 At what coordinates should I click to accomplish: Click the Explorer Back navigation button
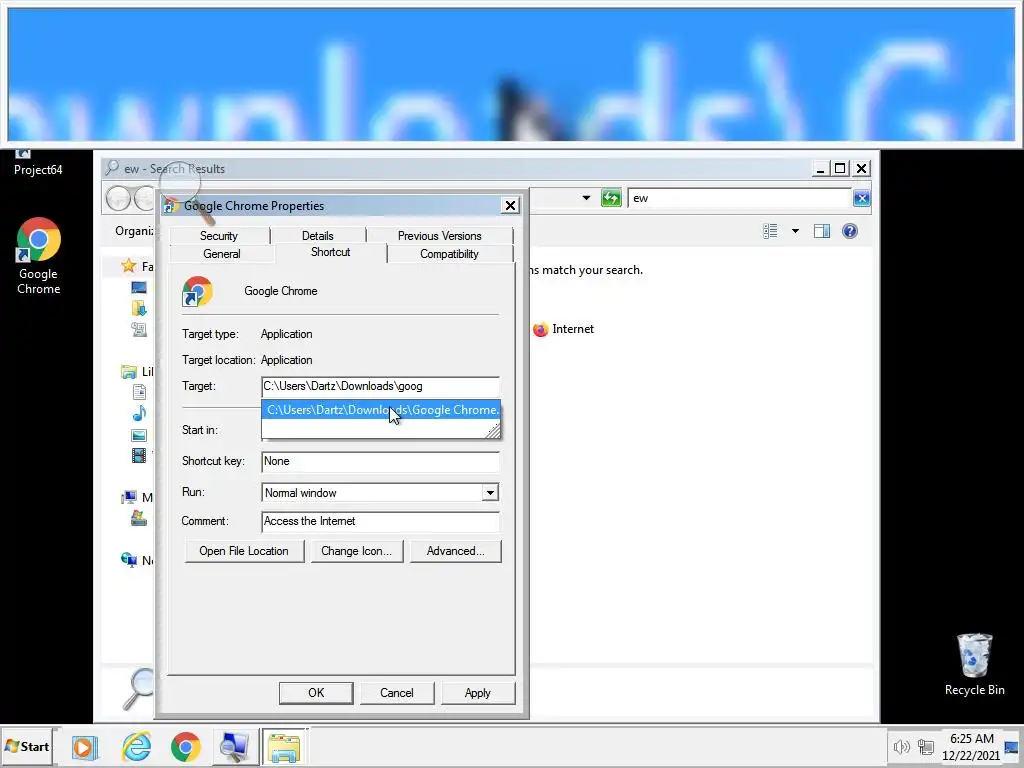point(118,199)
